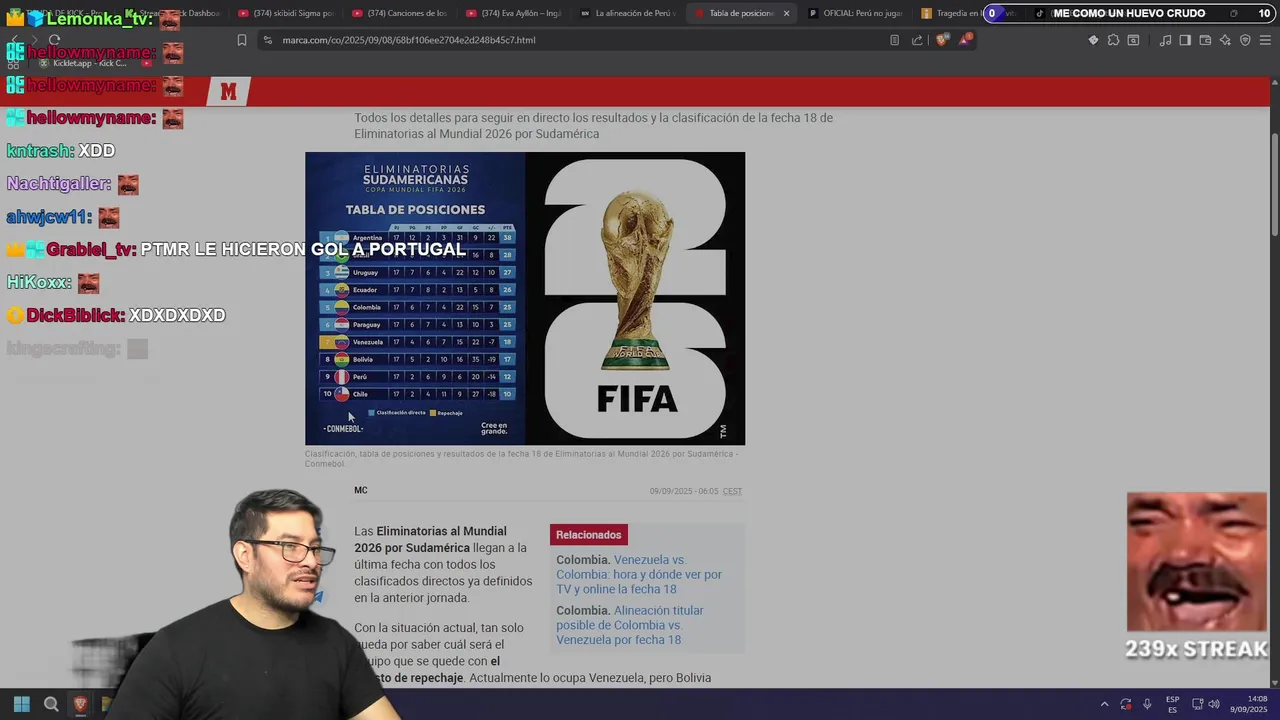The height and width of the screenshot is (720, 1280).
Task: Click kntrash XDD chat message
Action: [61, 151]
